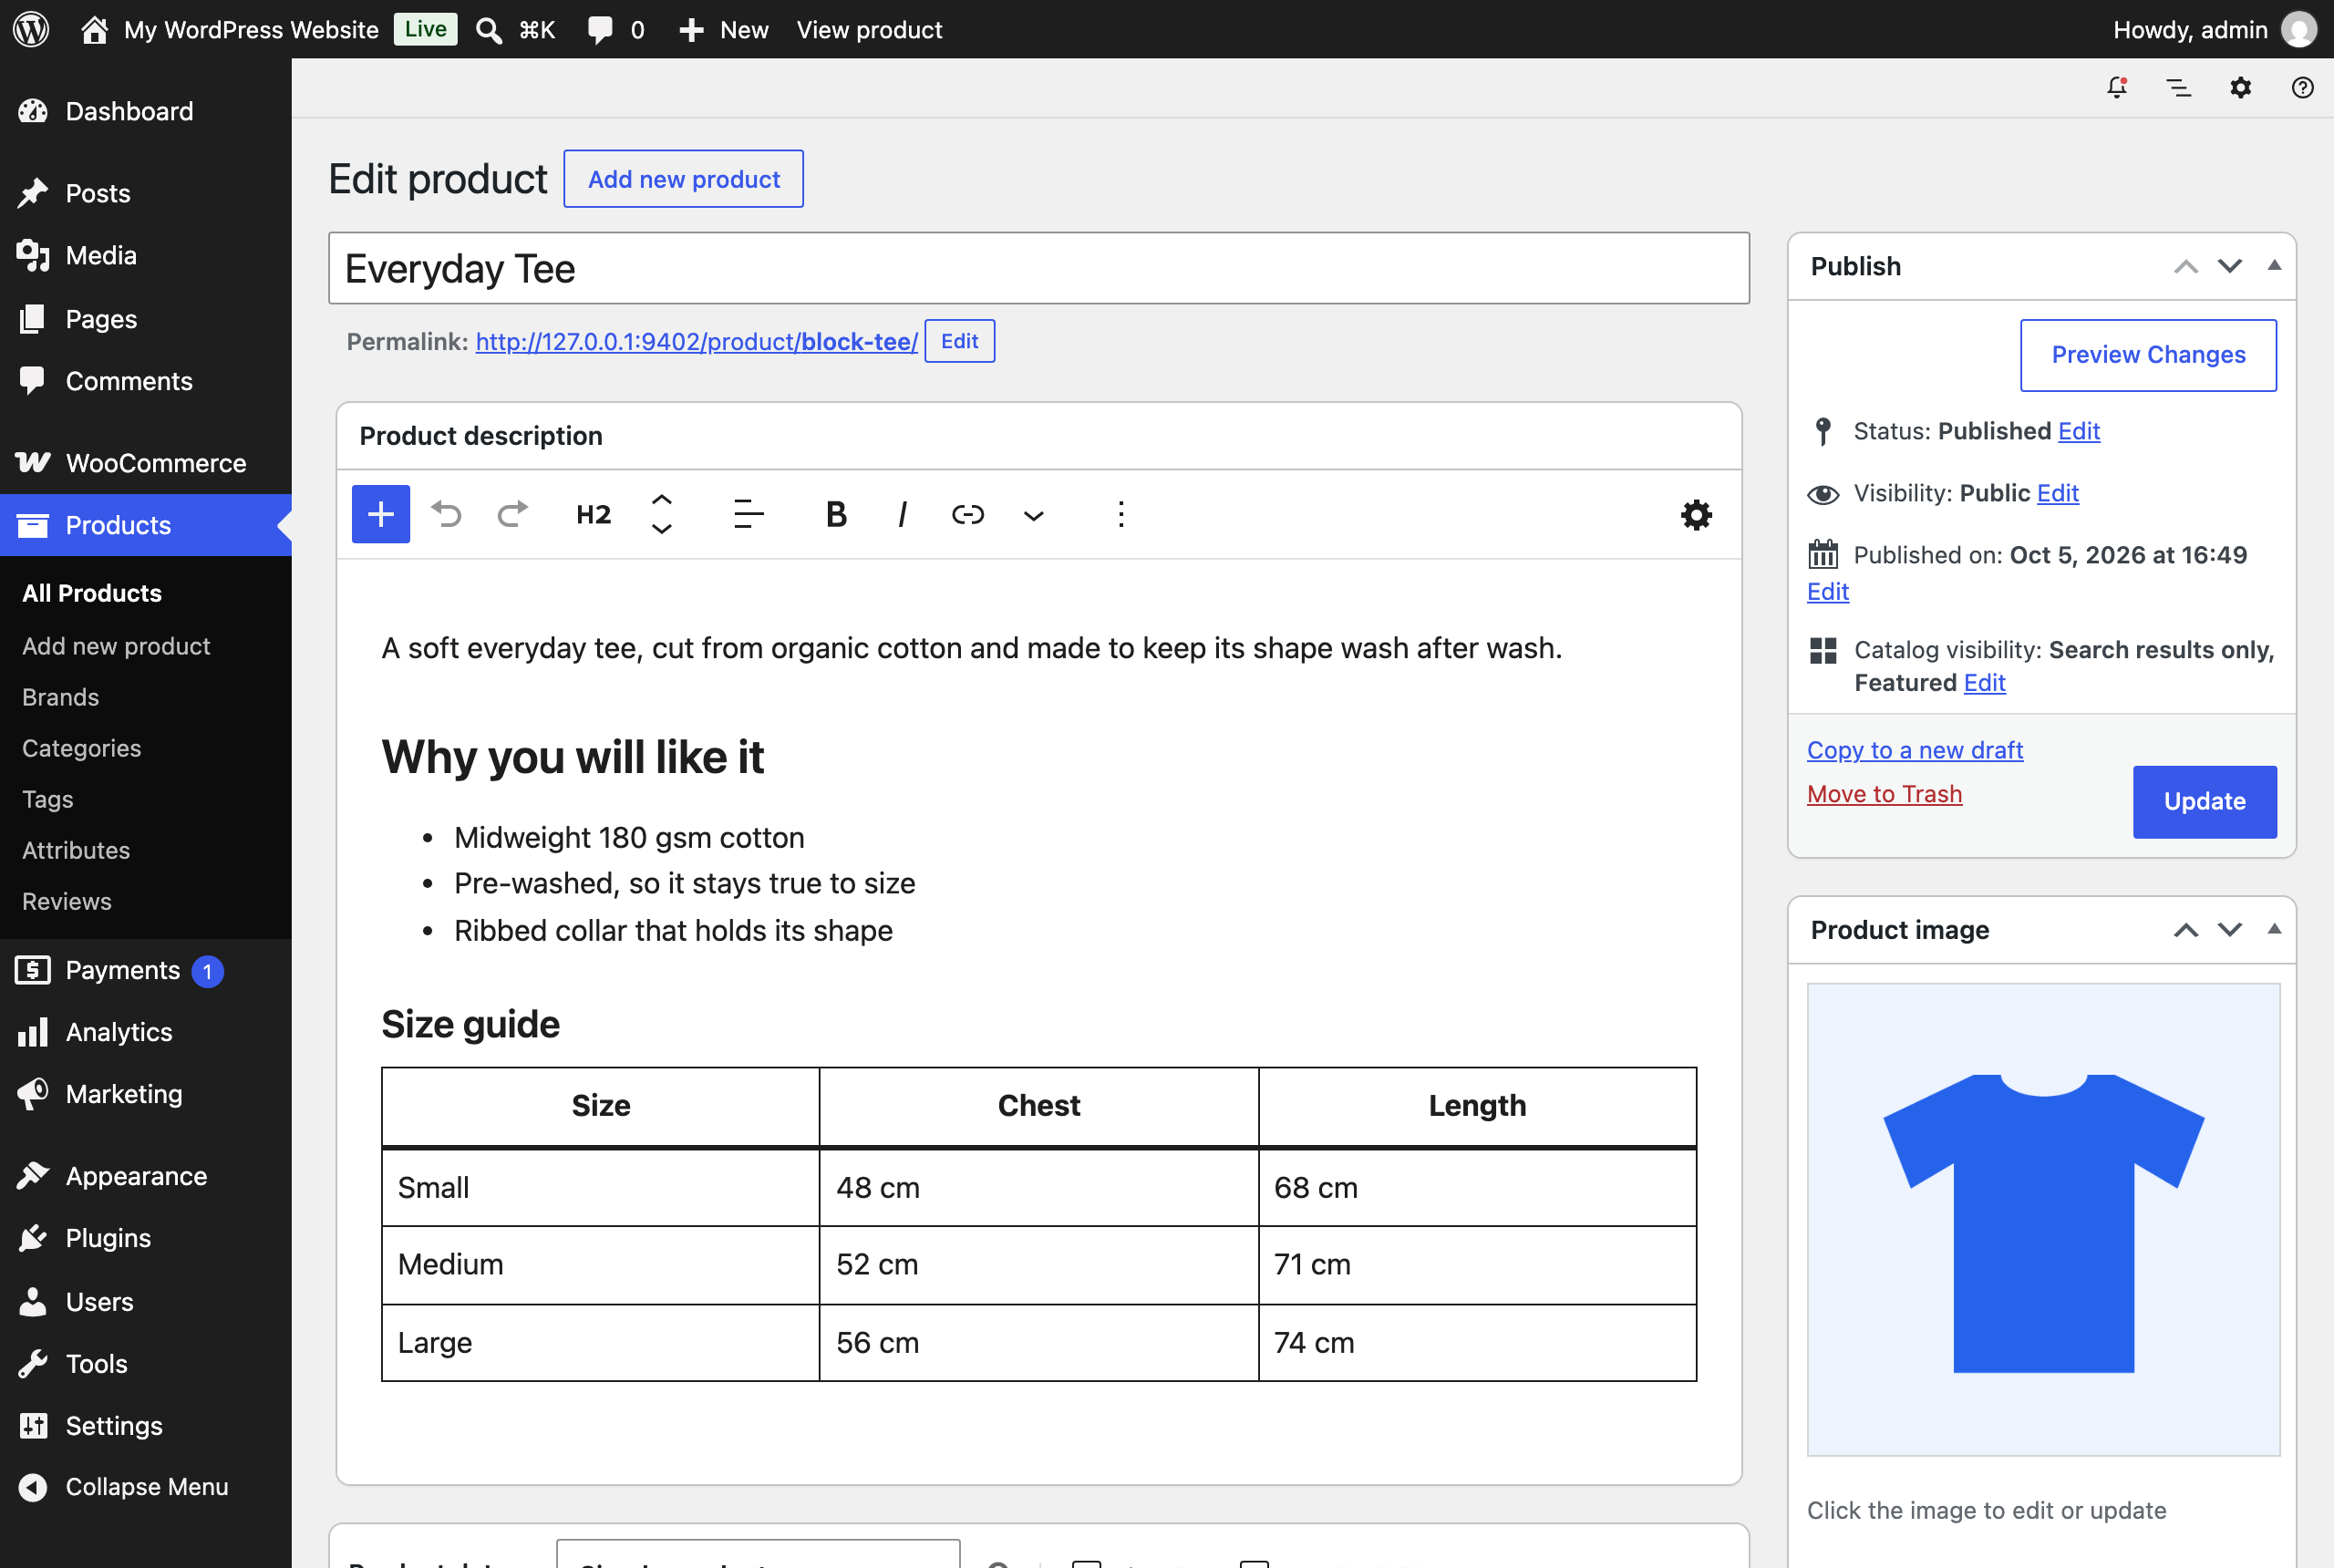Open WooCommerce menu in sidebar
The height and width of the screenshot is (1568, 2334).
pos(146,463)
